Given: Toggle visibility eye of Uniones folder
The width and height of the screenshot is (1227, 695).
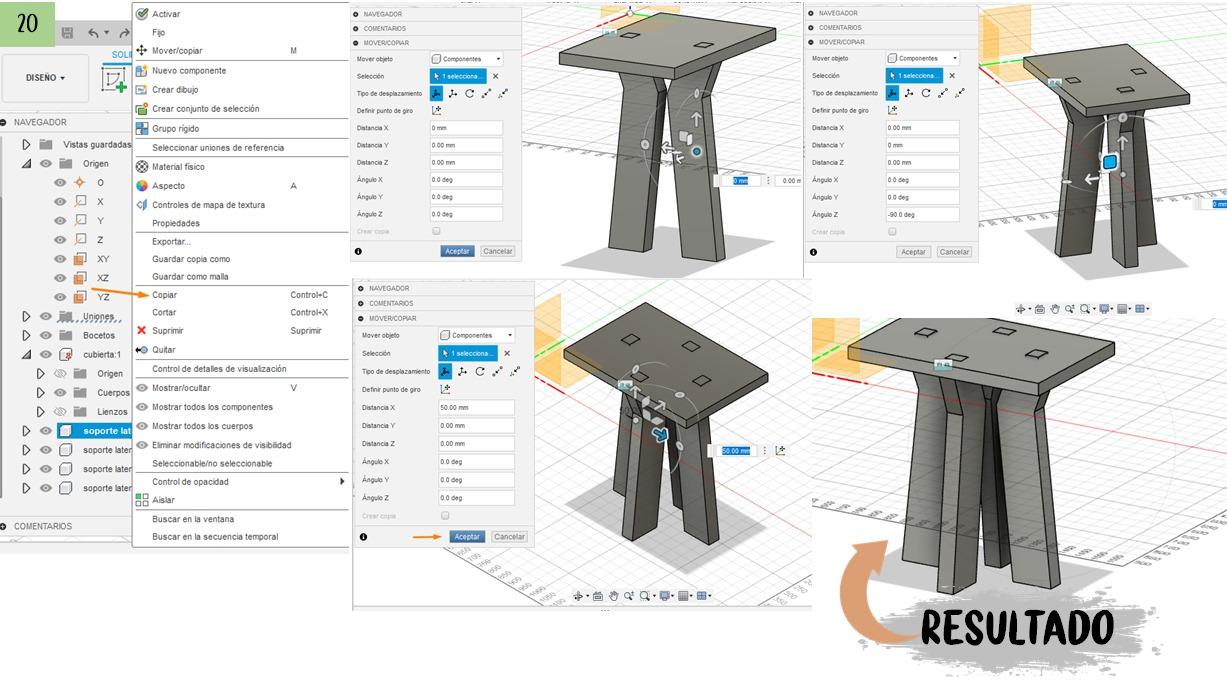Looking at the screenshot, I should 45,316.
